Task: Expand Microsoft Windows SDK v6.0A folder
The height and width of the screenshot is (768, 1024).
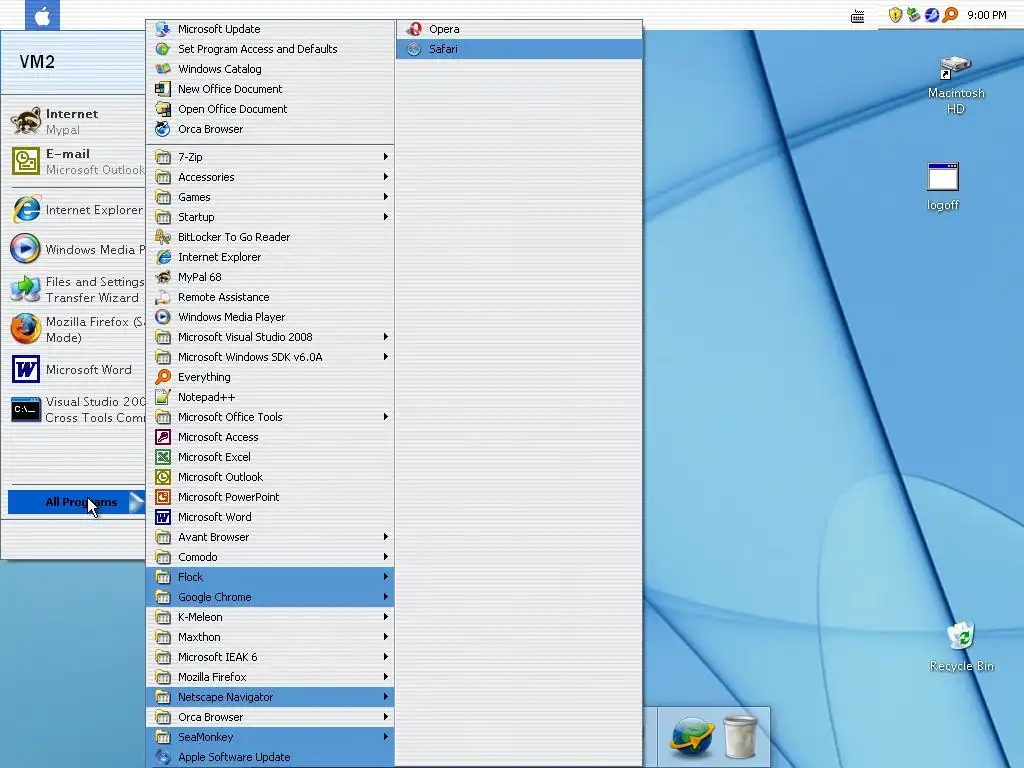Action: tap(270, 357)
